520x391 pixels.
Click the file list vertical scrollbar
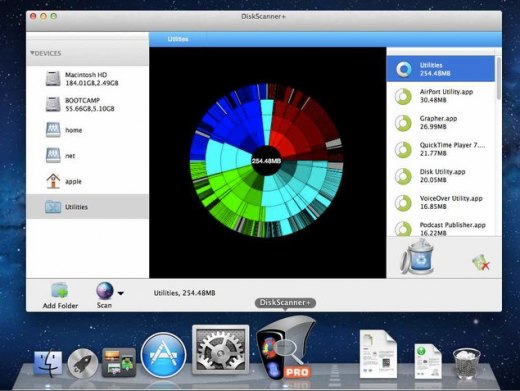[498, 78]
